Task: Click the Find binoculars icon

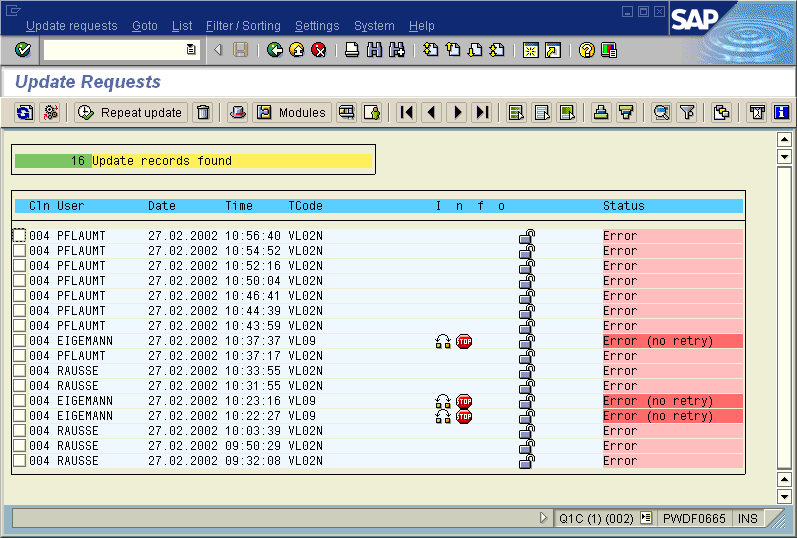Action: [x=374, y=50]
